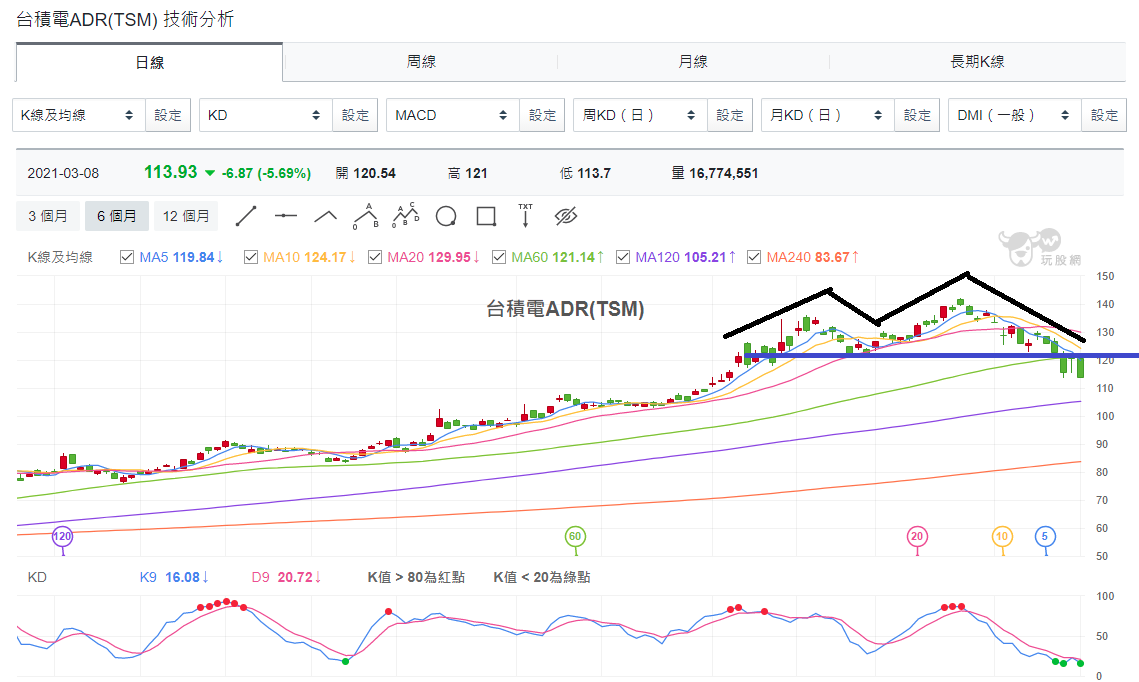
Task: Select the horizontal line drawing tool
Action: coord(286,216)
